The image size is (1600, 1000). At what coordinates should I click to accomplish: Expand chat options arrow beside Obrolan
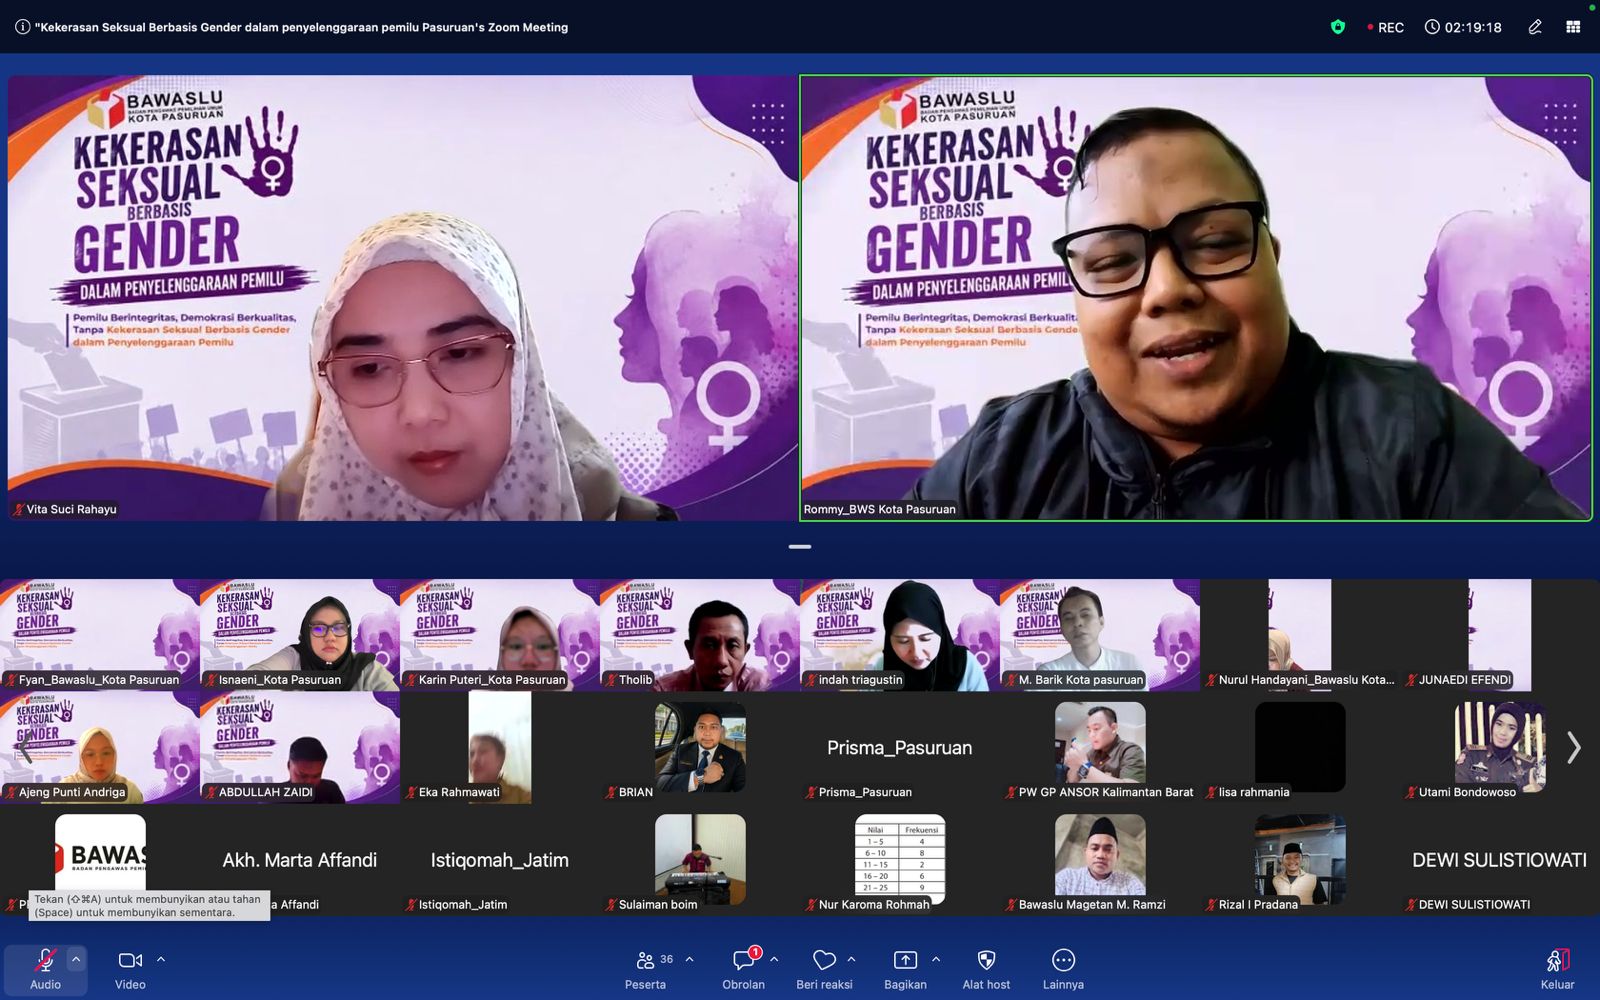click(x=774, y=959)
